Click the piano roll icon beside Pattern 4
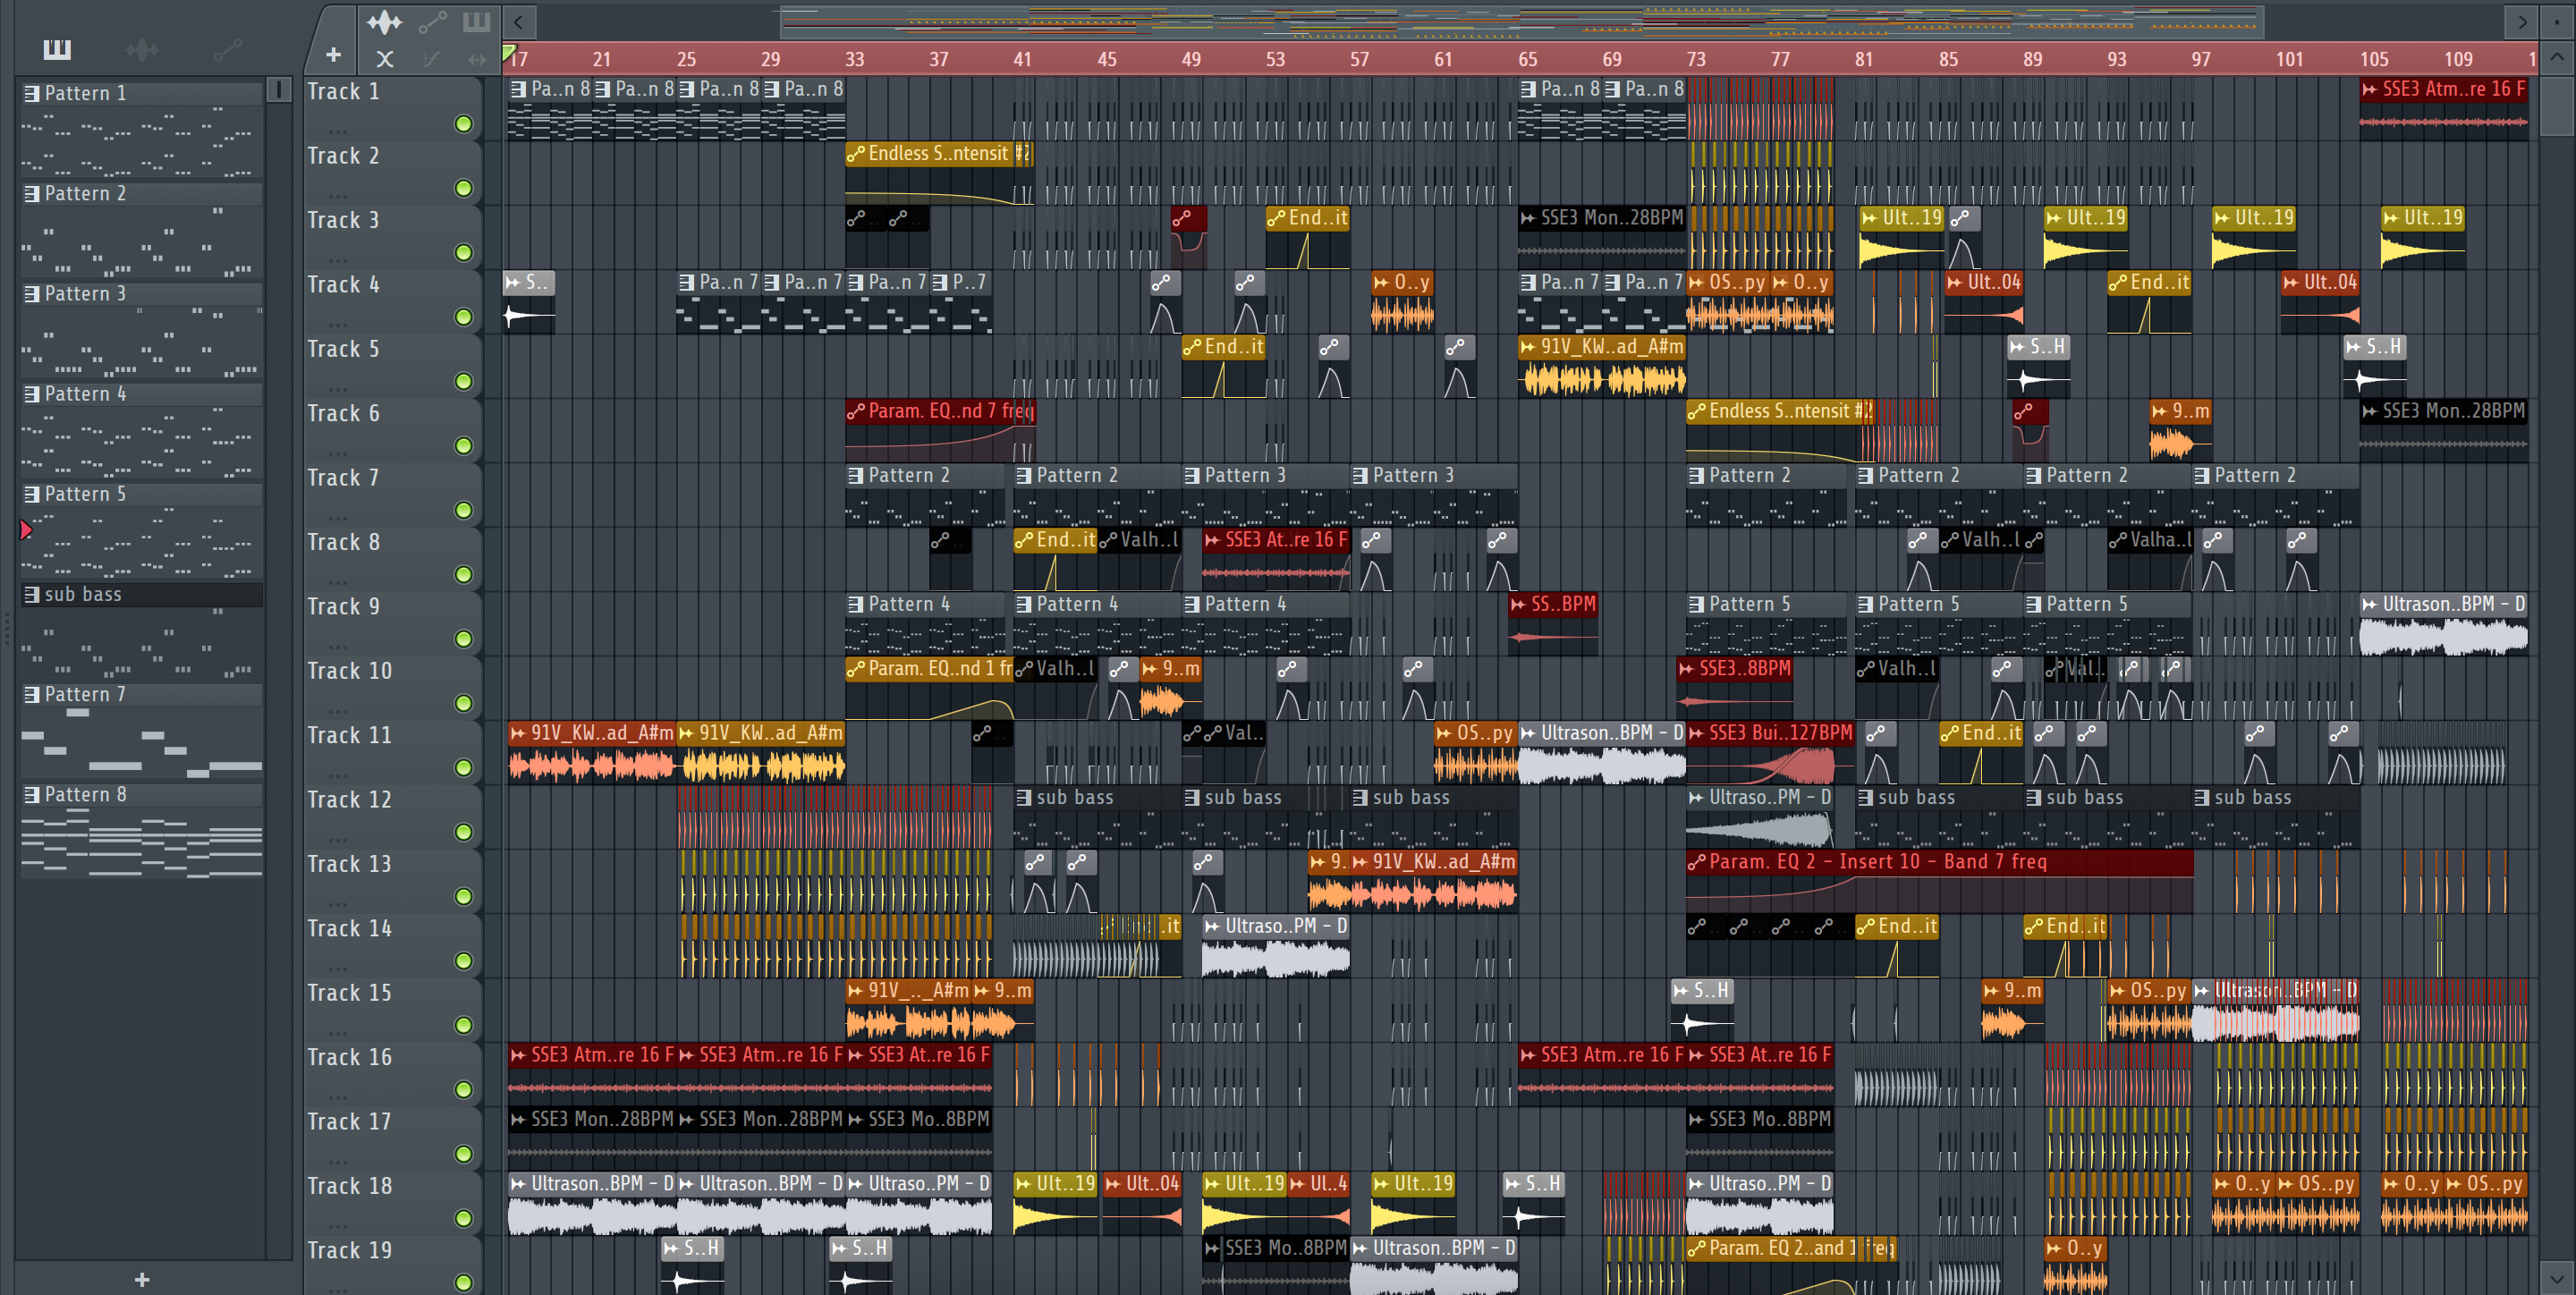2576x1295 pixels. coord(32,394)
